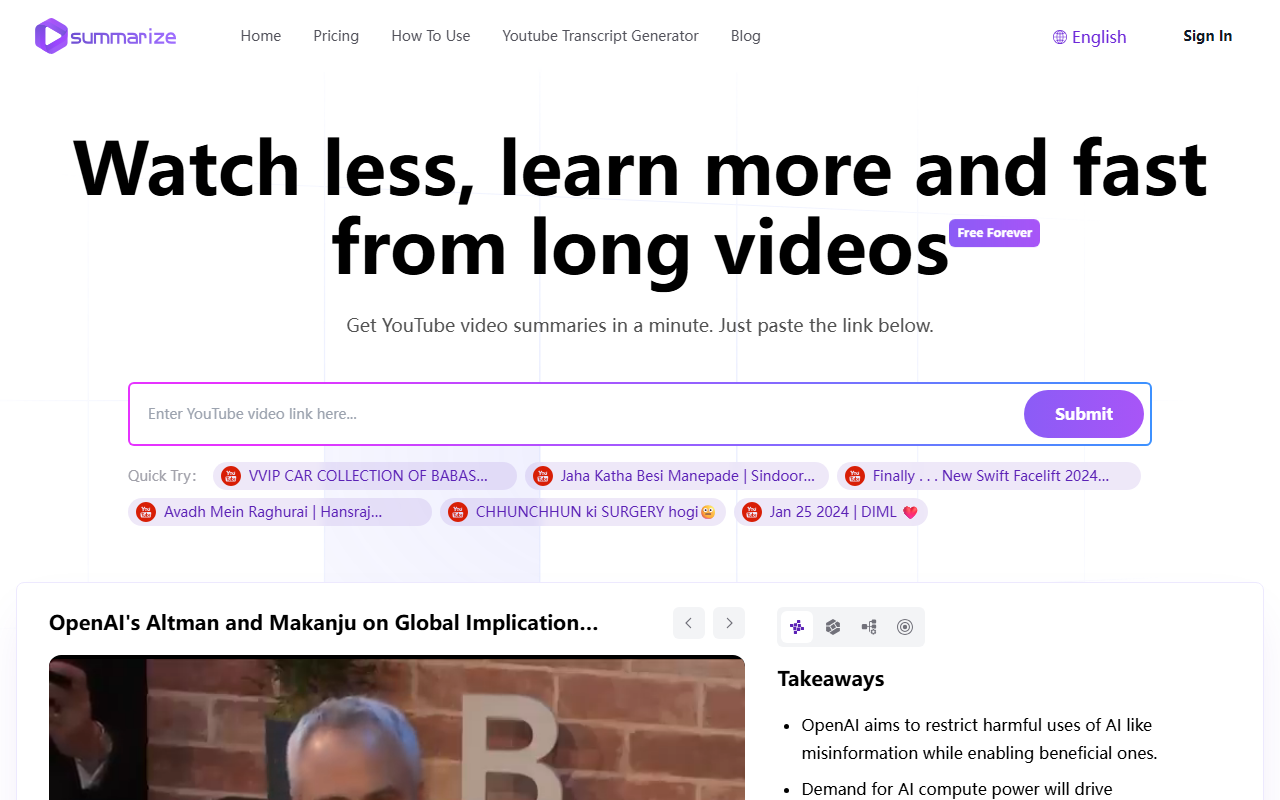Viewport: 1280px width, 800px height.
Task: Try Jan 25 2024 DIML video
Action: [831, 512]
